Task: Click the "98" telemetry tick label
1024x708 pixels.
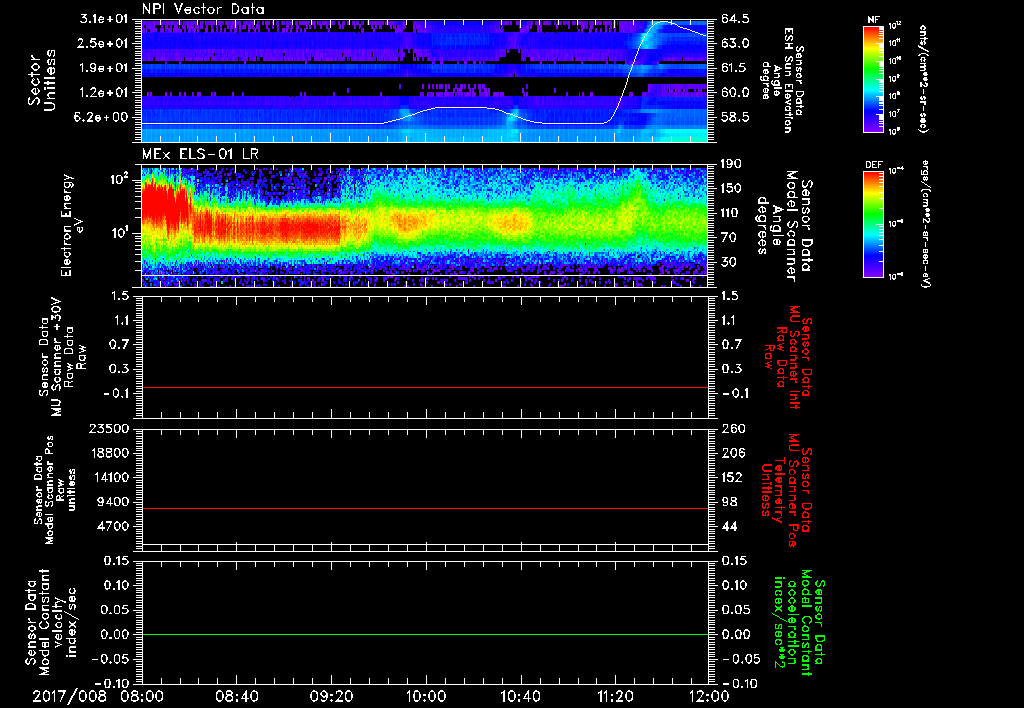Action: click(x=729, y=502)
